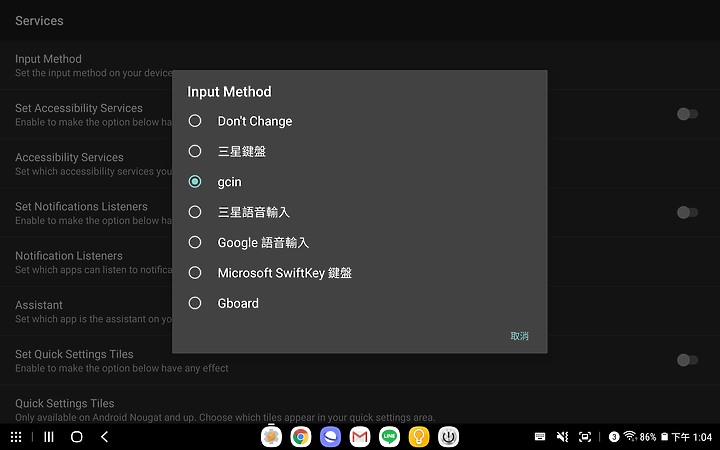The image size is (720, 450).
Task: Launch Chrome from the taskbar
Action: click(x=301, y=437)
